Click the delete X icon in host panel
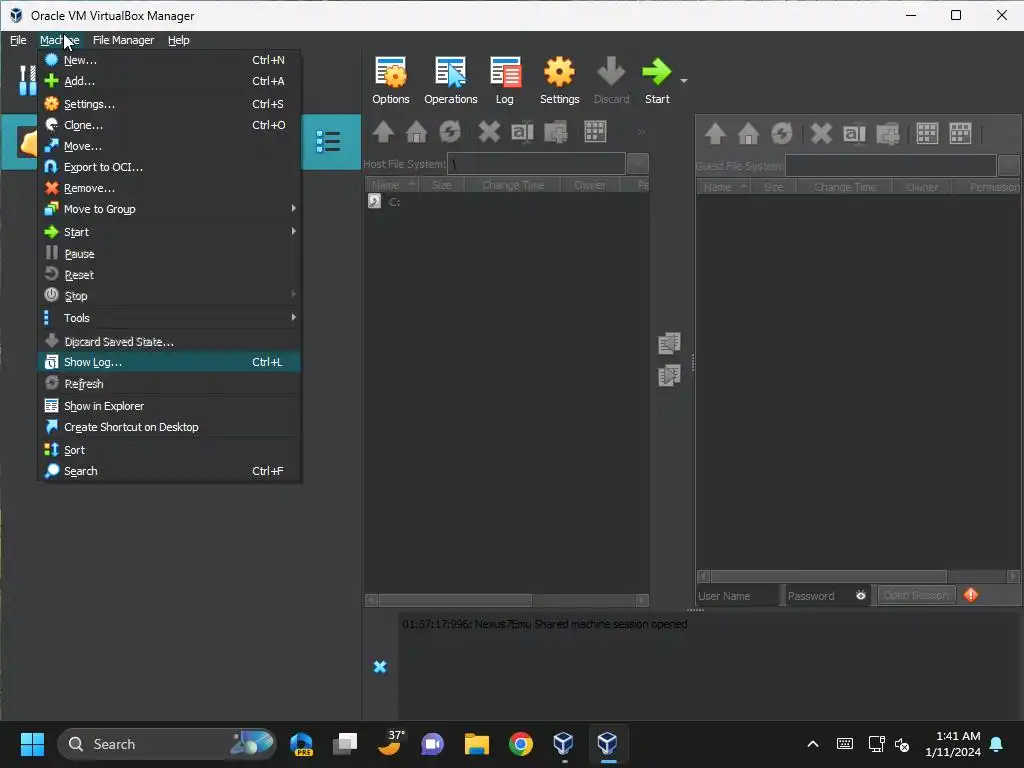 (488, 132)
